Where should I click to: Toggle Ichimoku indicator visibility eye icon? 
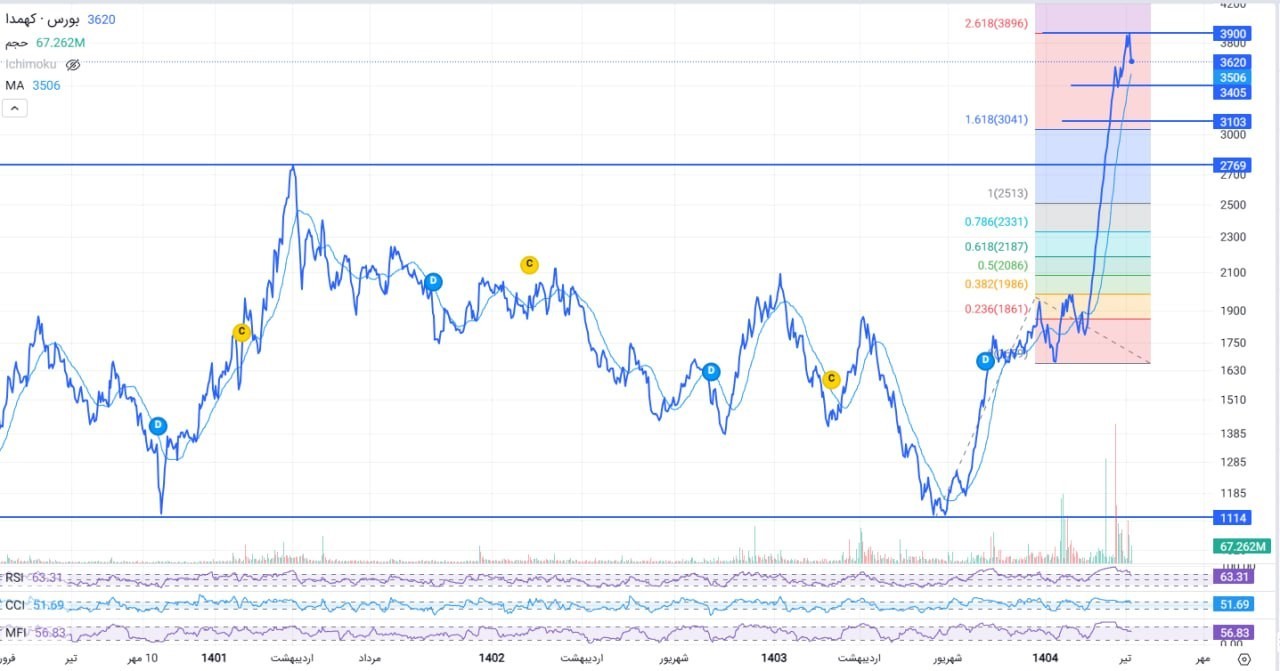pyautogui.click(x=73, y=64)
